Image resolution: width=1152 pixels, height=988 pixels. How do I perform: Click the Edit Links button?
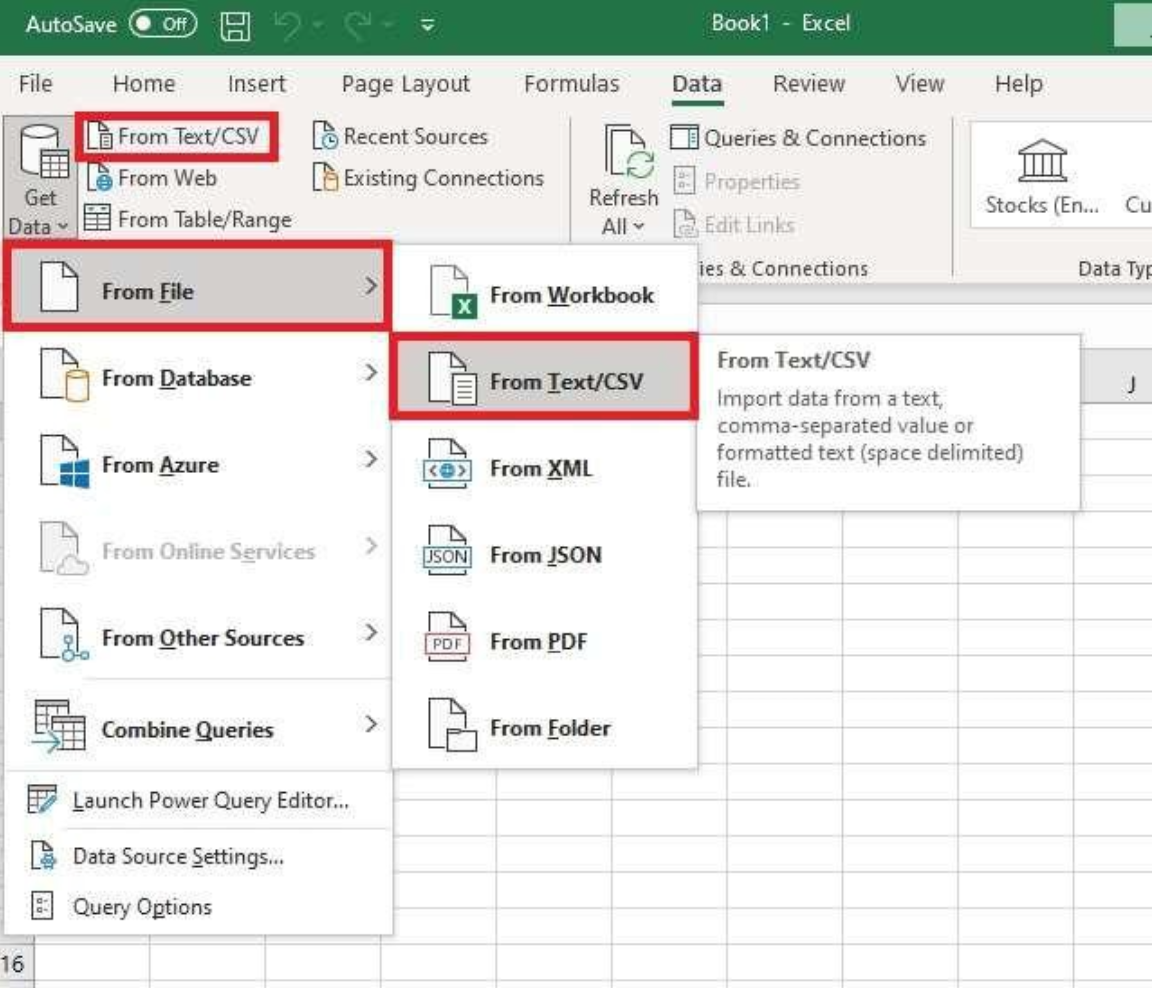tap(734, 224)
